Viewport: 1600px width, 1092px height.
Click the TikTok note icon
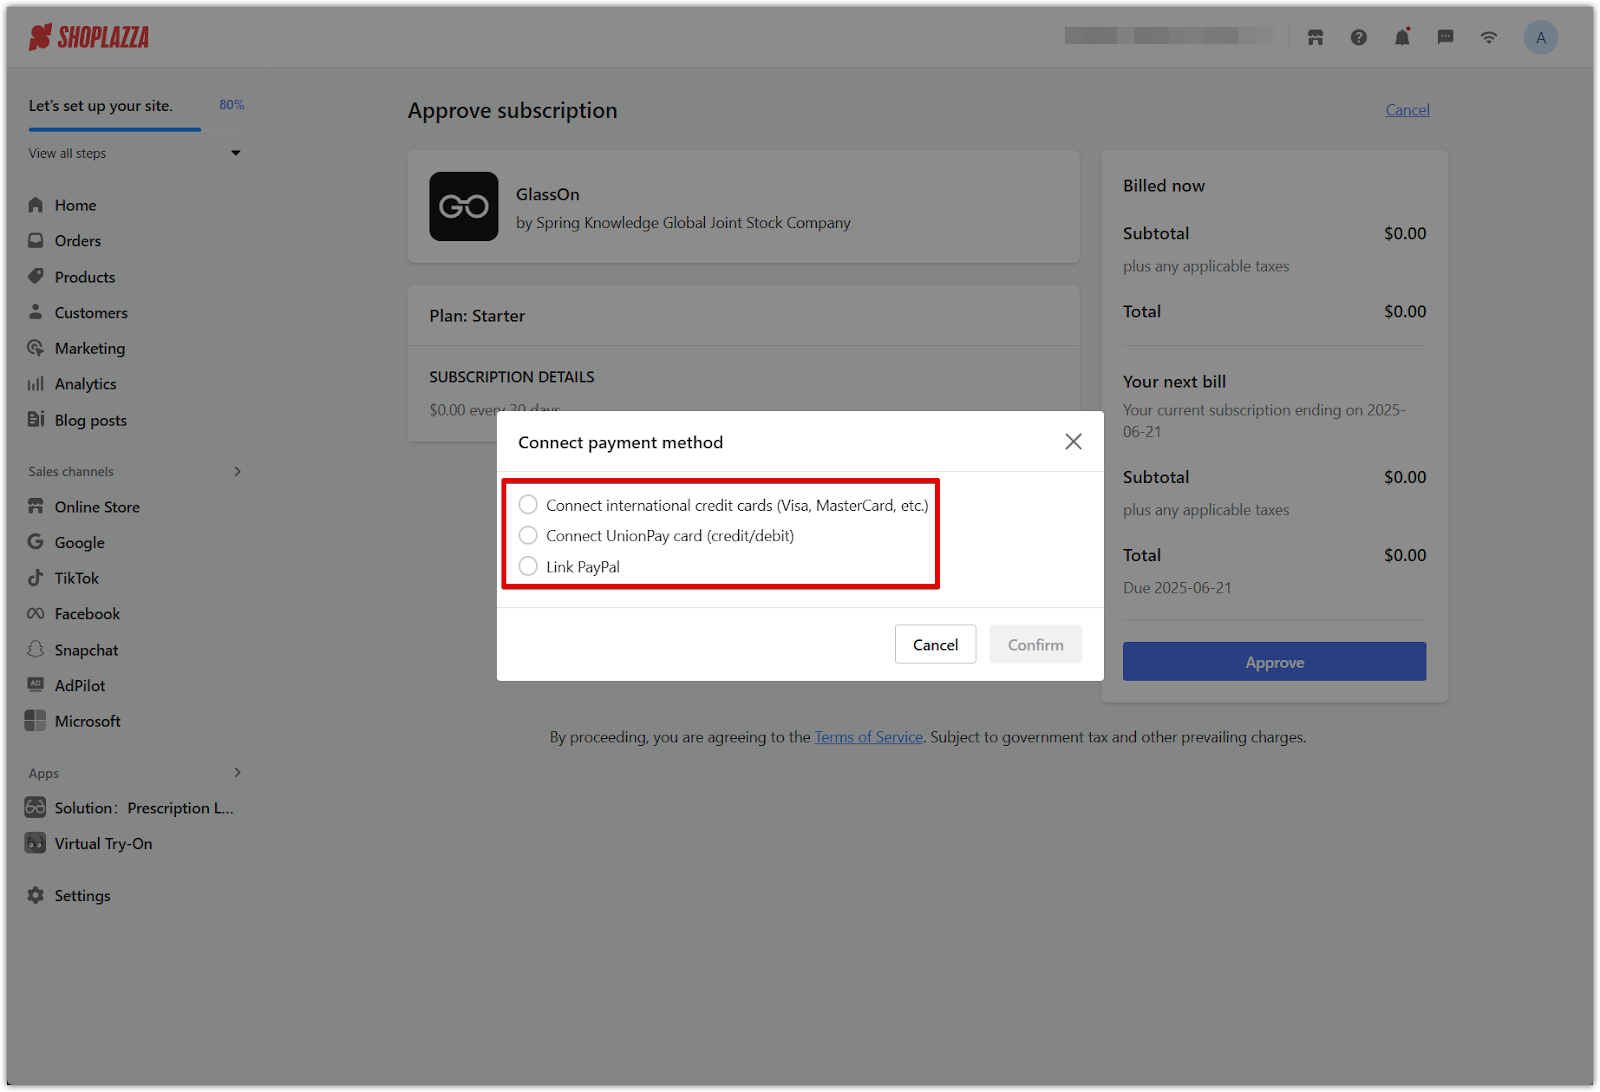(36, 578)
